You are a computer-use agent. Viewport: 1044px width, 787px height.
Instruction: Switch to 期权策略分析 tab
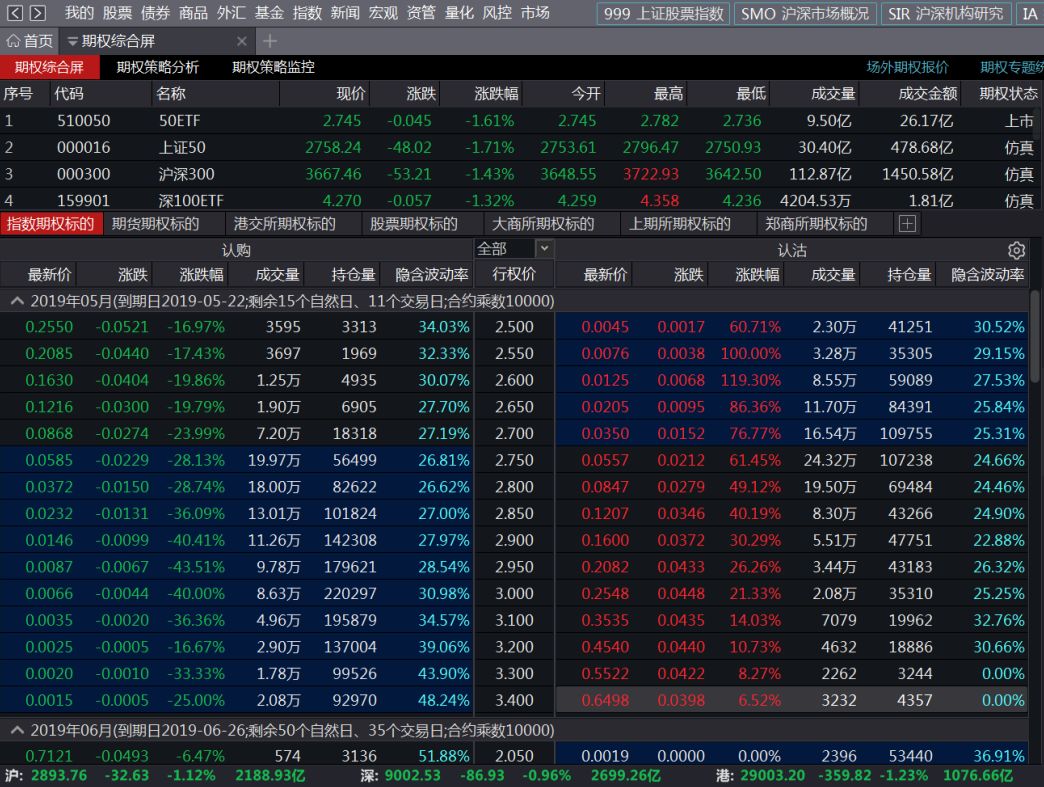[x=158, y=67]
